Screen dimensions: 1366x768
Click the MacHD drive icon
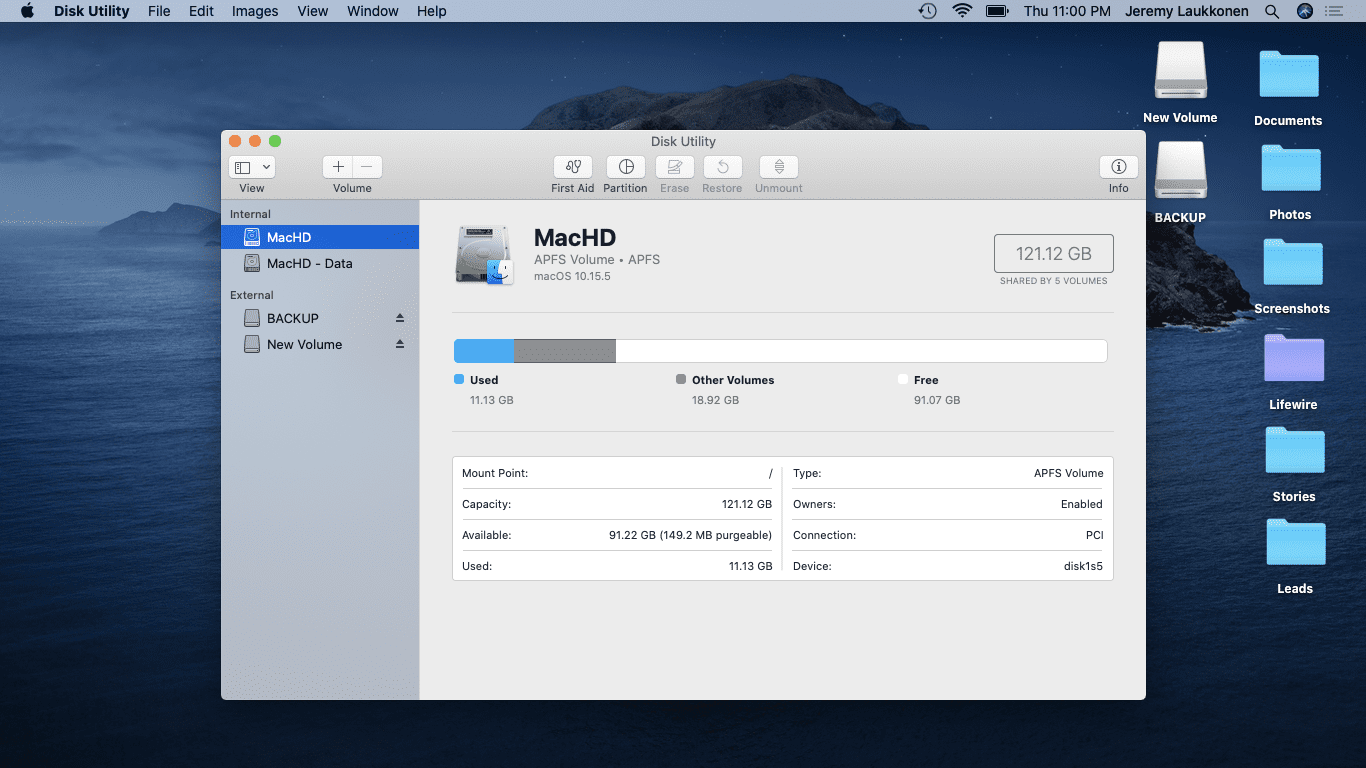[484, 254]
